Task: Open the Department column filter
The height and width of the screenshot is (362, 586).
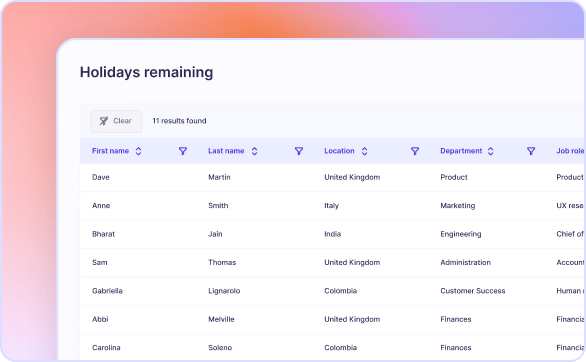Action: coord(531,151)
